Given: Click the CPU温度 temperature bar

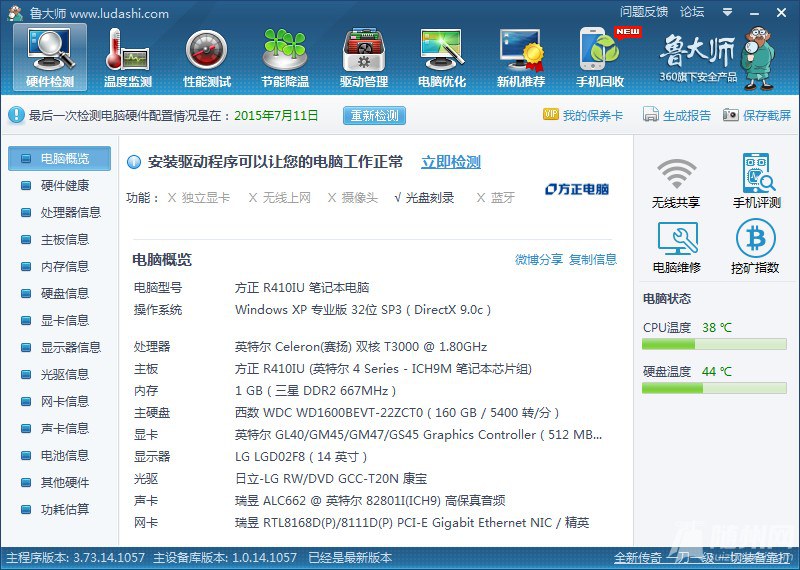Looking at the screenshot, I should pyautogui.click(x=714, y=345).
